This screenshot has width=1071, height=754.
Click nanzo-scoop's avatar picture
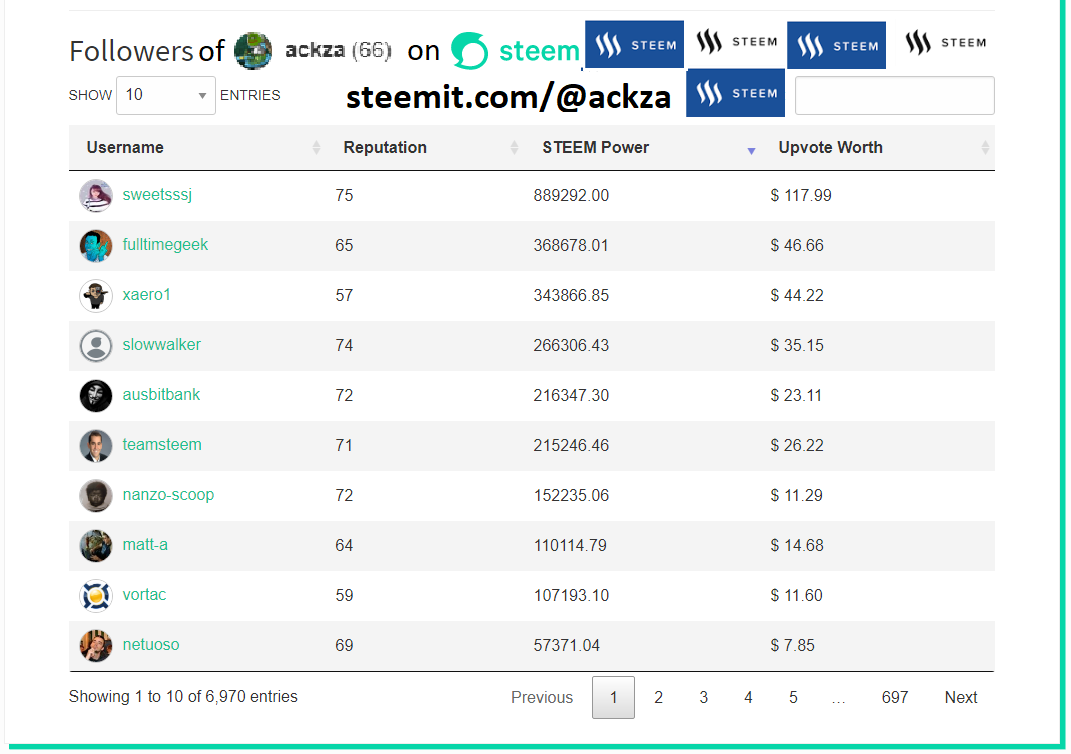click(x=96, y=495)
